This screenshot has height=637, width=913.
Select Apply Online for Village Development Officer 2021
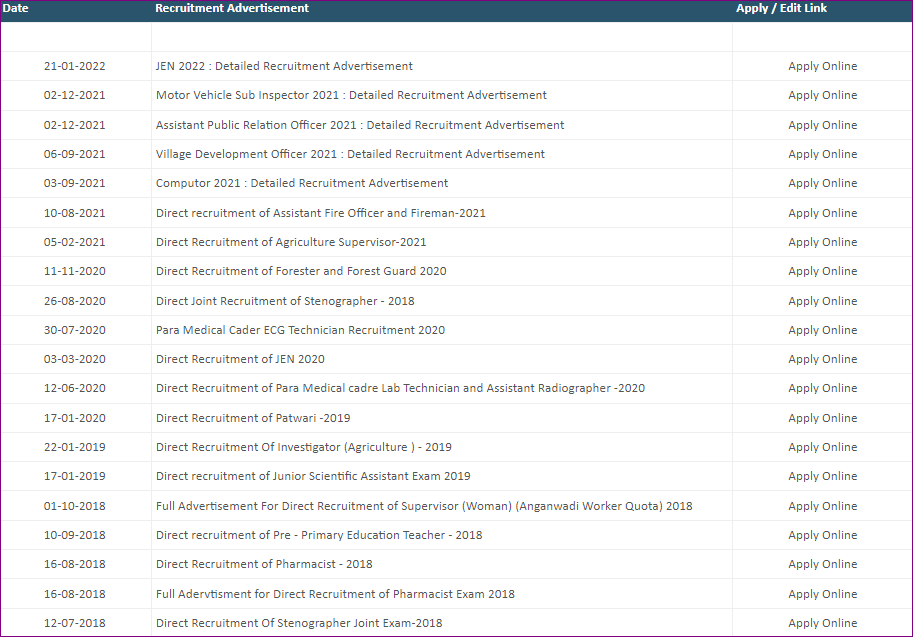822,154
